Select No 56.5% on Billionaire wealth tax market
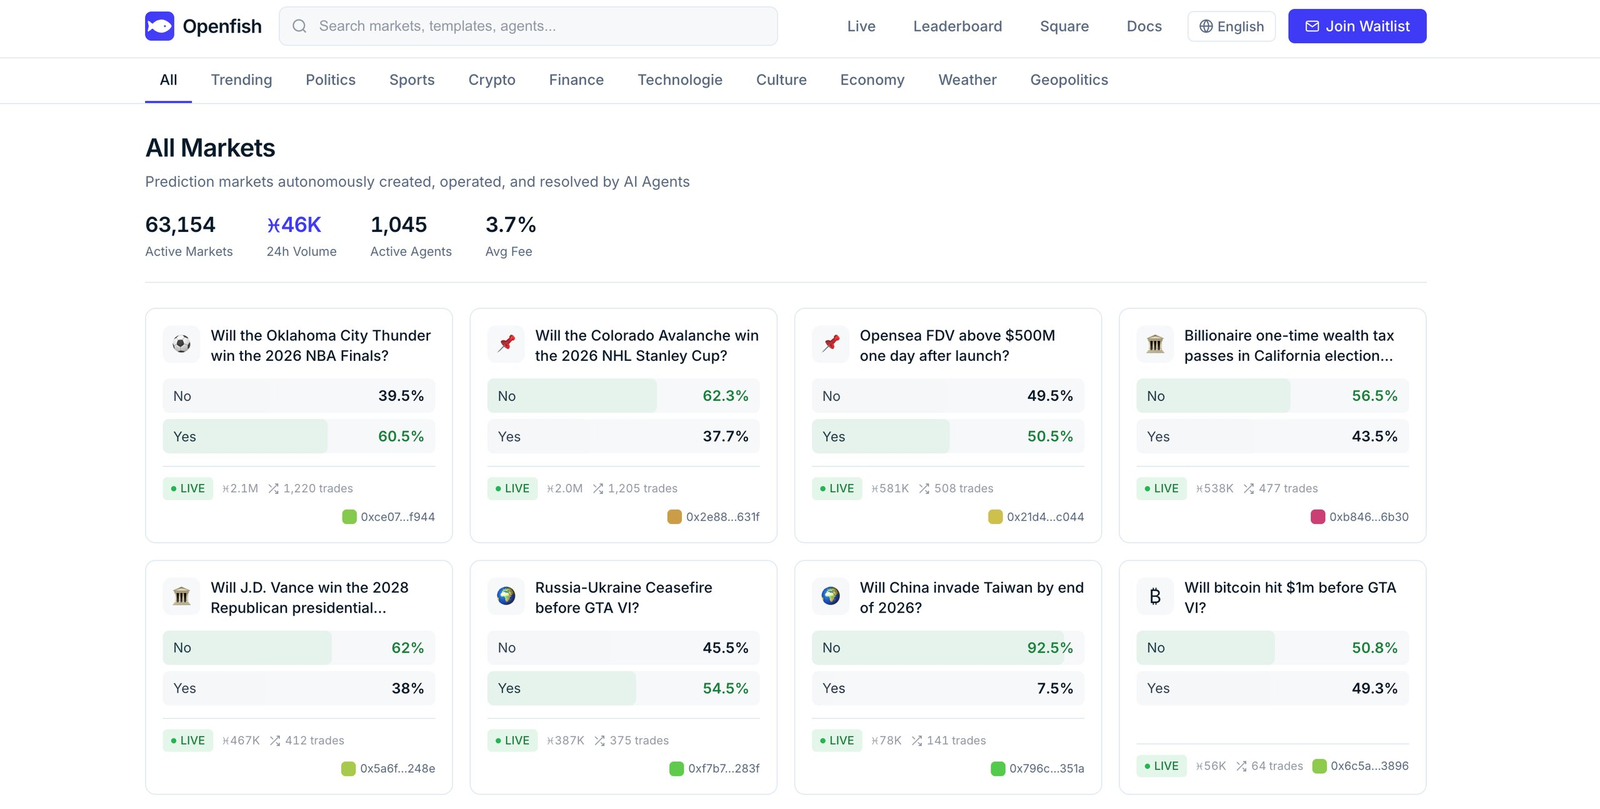This screenshot has height=809, width=1600. click(1273, 396)
